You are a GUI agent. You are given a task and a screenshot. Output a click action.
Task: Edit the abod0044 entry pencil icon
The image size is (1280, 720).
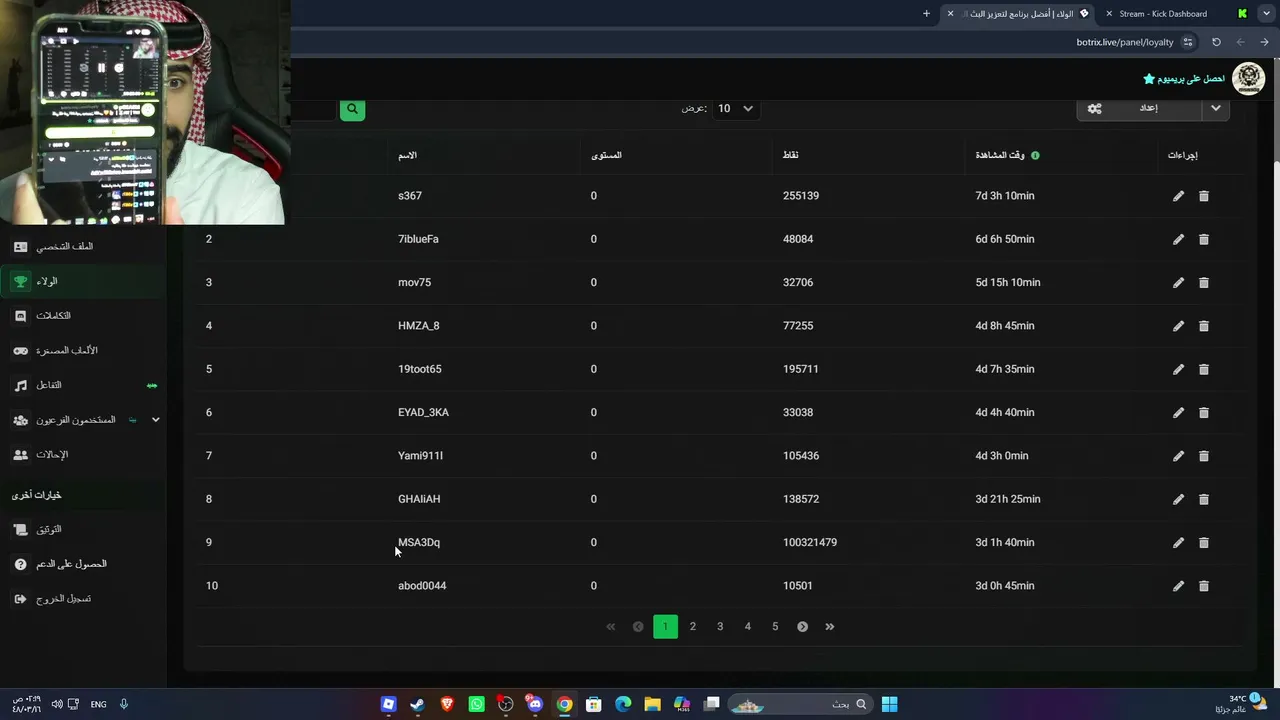1178,586
